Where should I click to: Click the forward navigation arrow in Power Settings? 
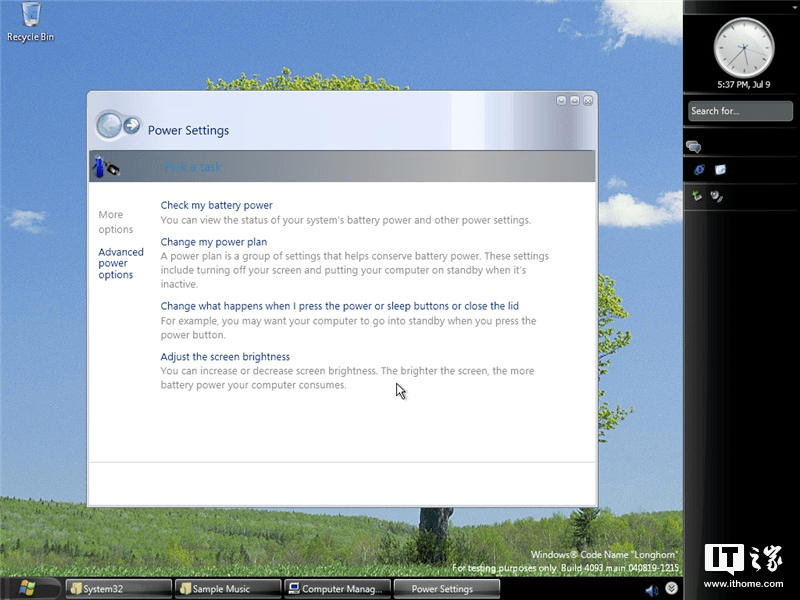(x=131, y=123)
